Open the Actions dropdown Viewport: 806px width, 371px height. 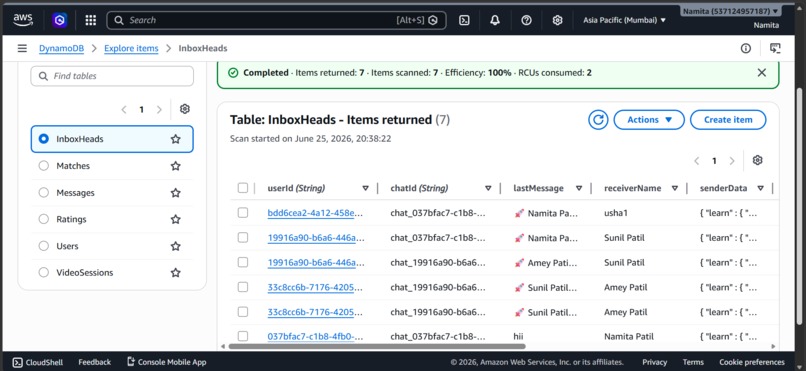649,120
